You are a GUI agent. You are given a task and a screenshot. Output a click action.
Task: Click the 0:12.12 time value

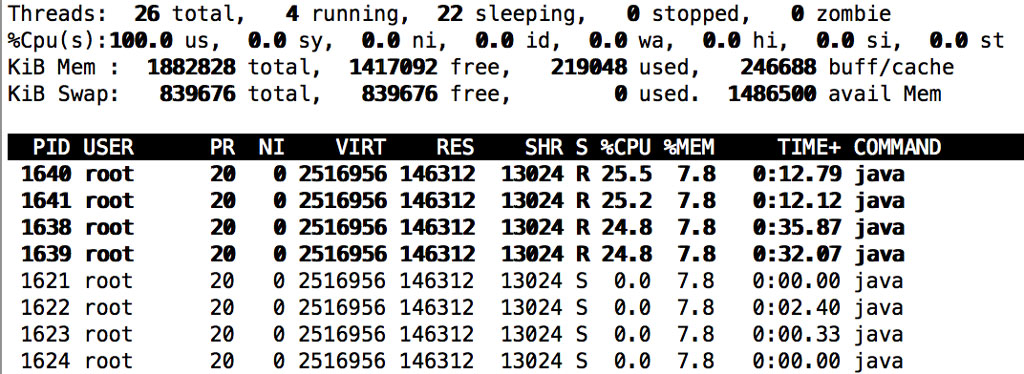pyautogui.click(x=797, y=201)
